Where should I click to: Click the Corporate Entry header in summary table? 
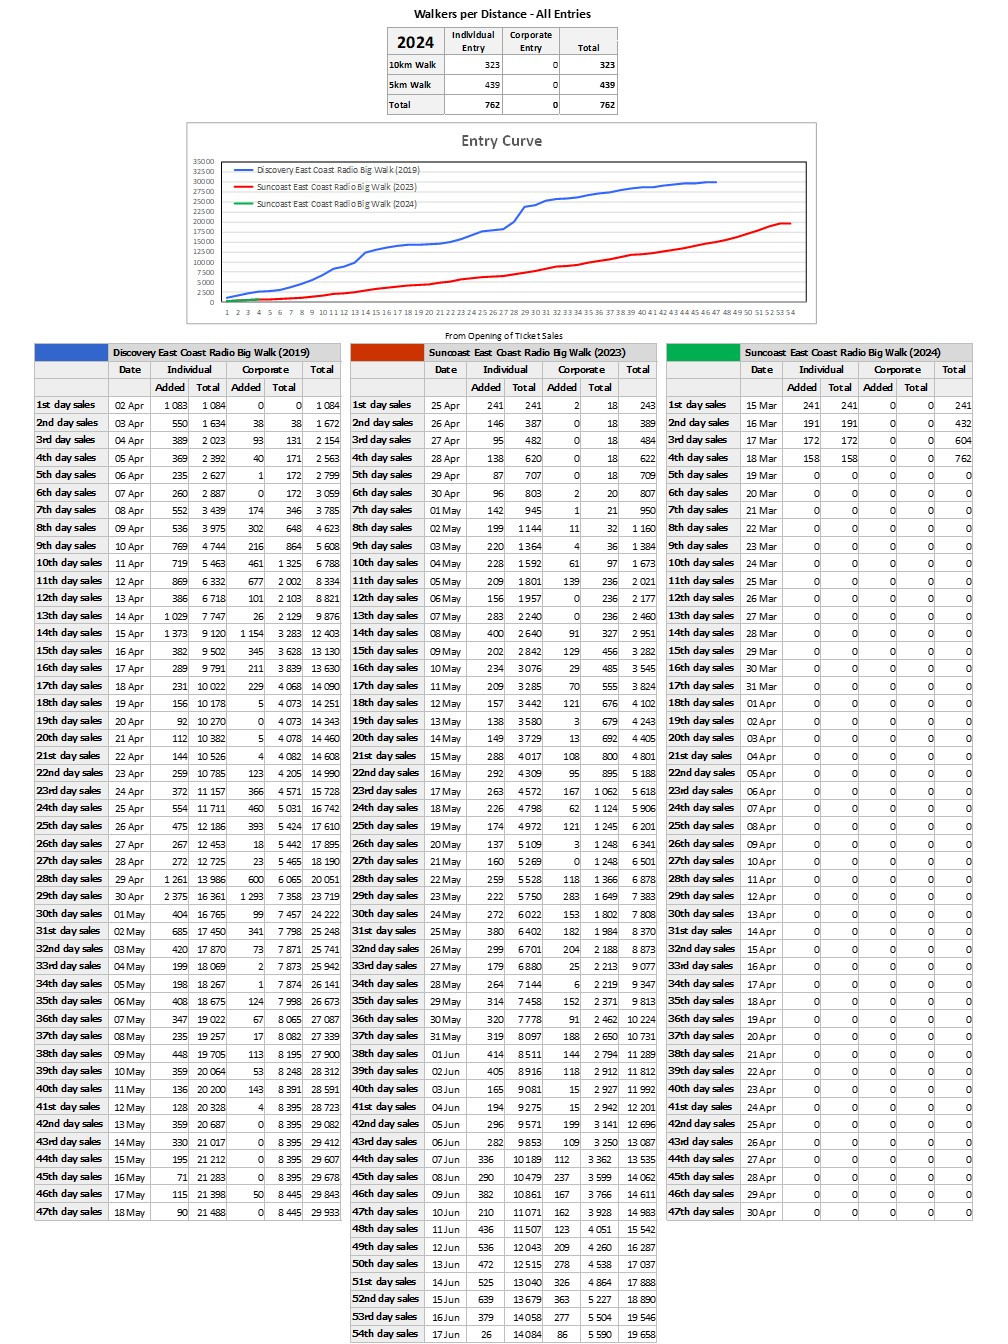(x=530, y=41)
